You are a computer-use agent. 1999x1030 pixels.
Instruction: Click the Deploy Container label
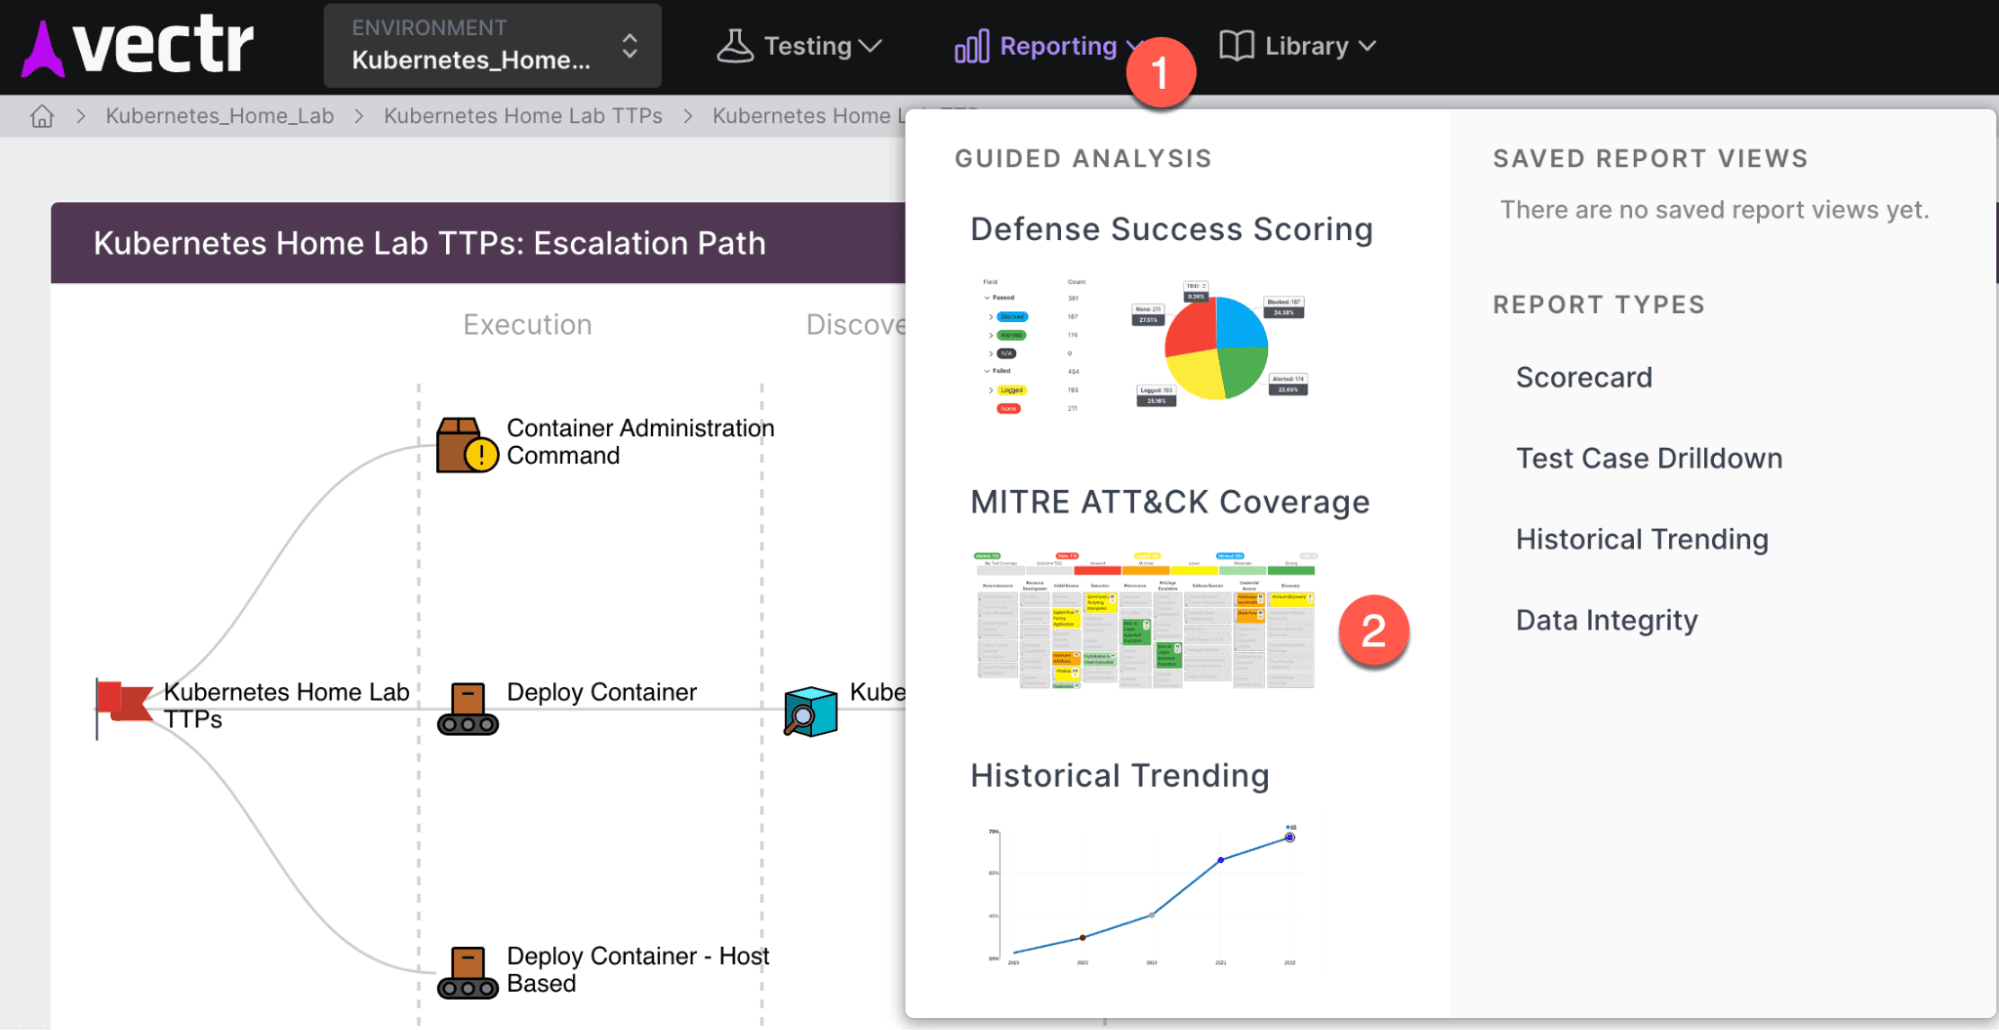point(601,692)
